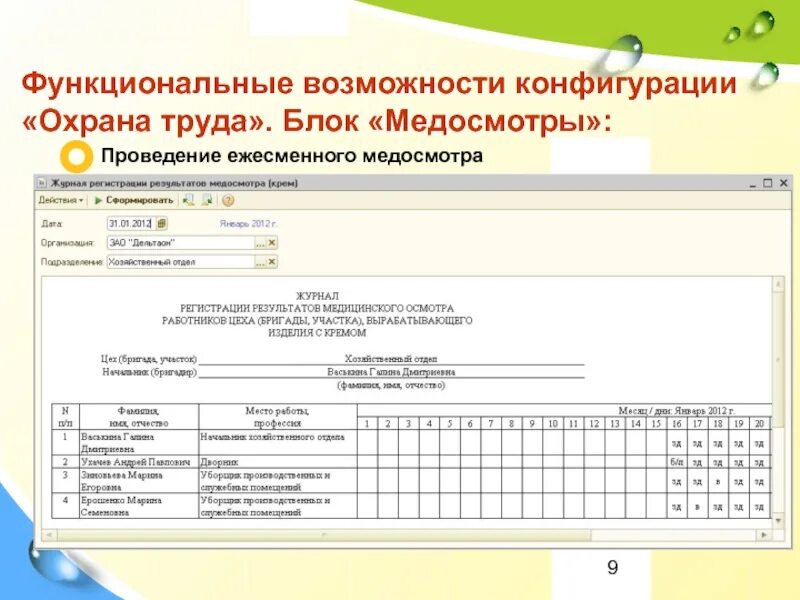Maximize the Журнал регистрации window
Screen dimensions: 800x600
click(768, 183)
